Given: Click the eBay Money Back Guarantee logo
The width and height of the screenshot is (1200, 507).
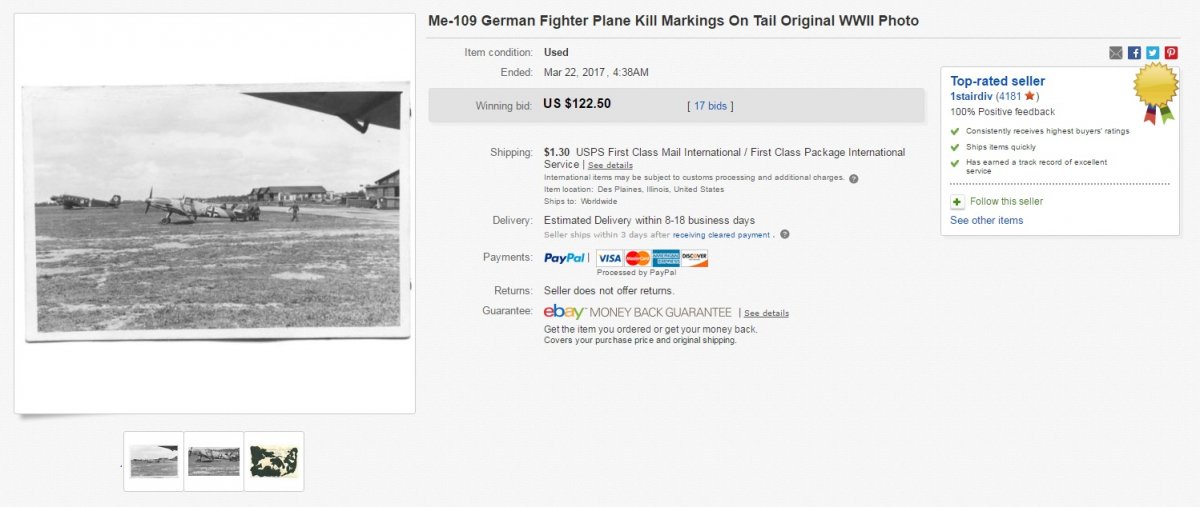Looking at the screenshot, I should pyautogui.click(x=637, y=312).
